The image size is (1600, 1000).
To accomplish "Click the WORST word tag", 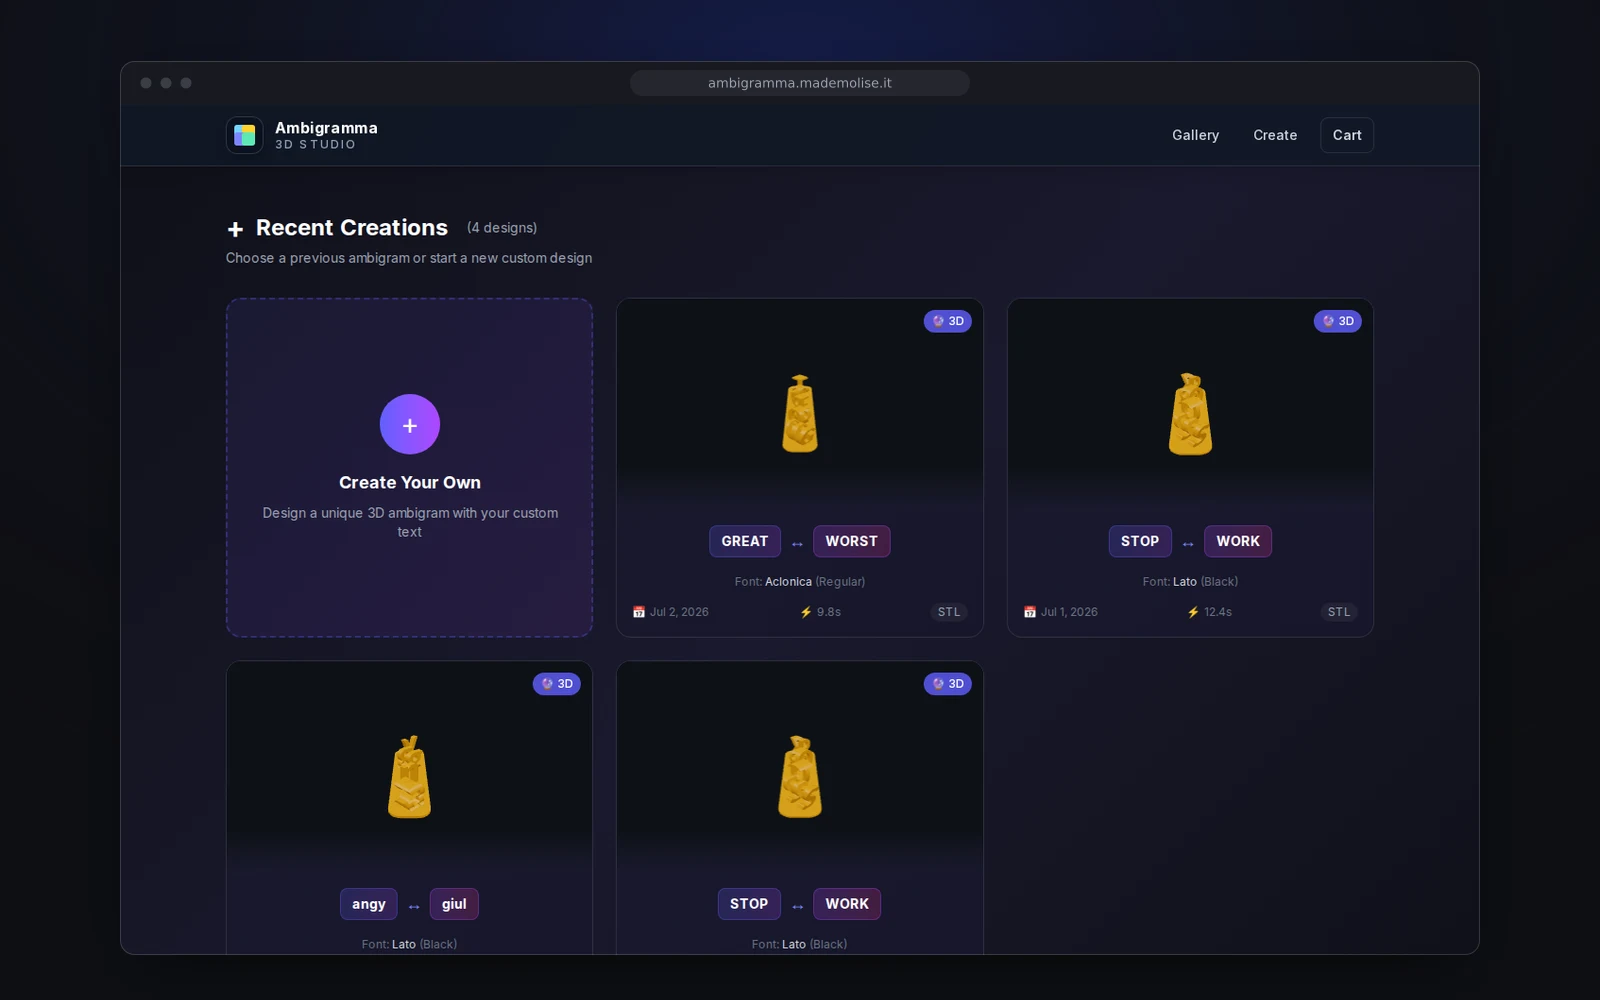I will [852, 541].
